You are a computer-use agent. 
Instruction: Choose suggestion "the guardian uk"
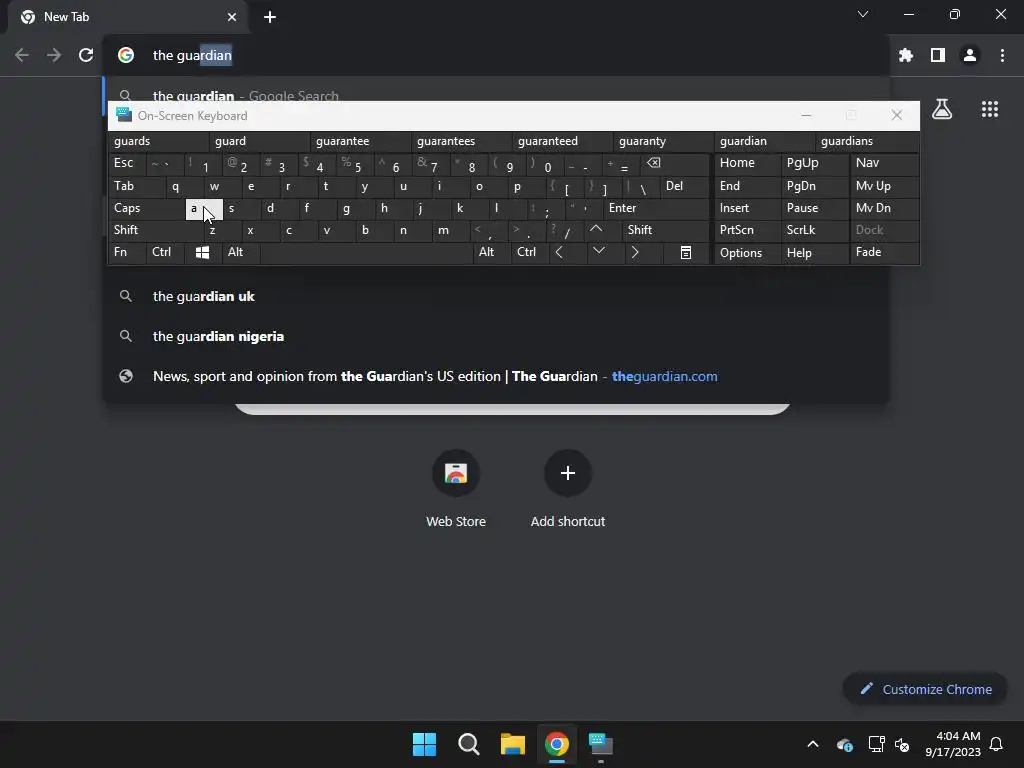click(x=496, y=296)
